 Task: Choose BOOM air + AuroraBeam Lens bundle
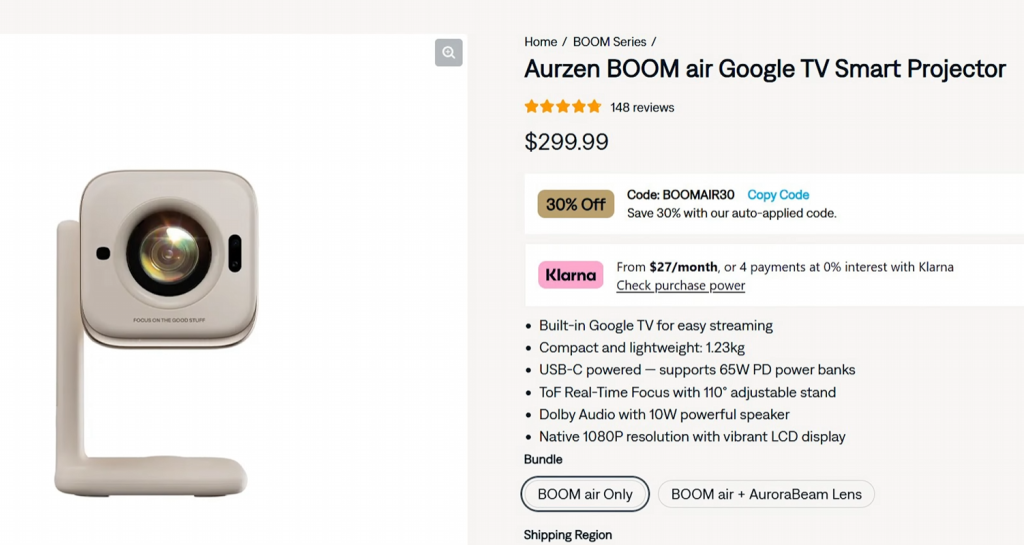coord(766,494)
